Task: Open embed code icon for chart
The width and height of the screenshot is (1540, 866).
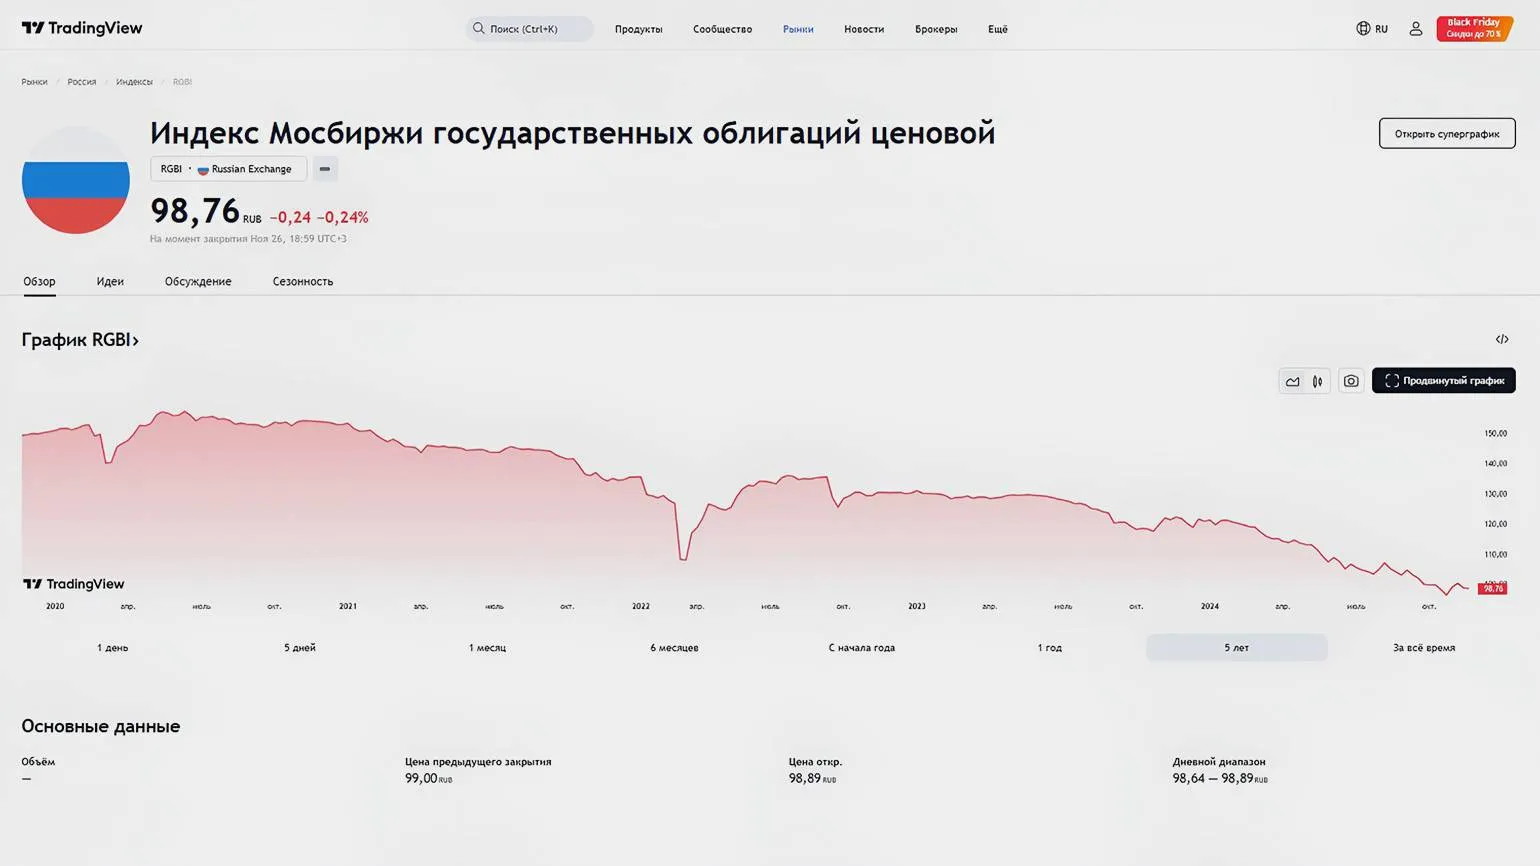Action: click(1501, 340)
